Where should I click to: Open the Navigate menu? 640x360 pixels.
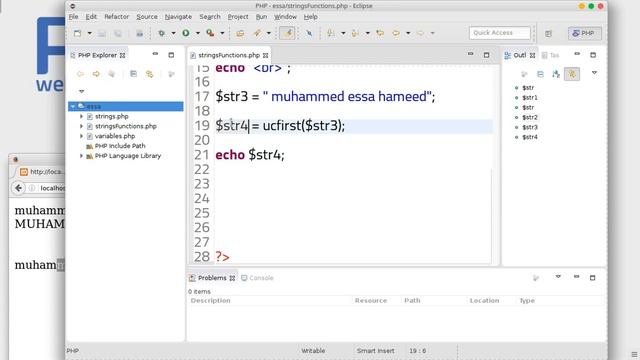pos(178,17)
